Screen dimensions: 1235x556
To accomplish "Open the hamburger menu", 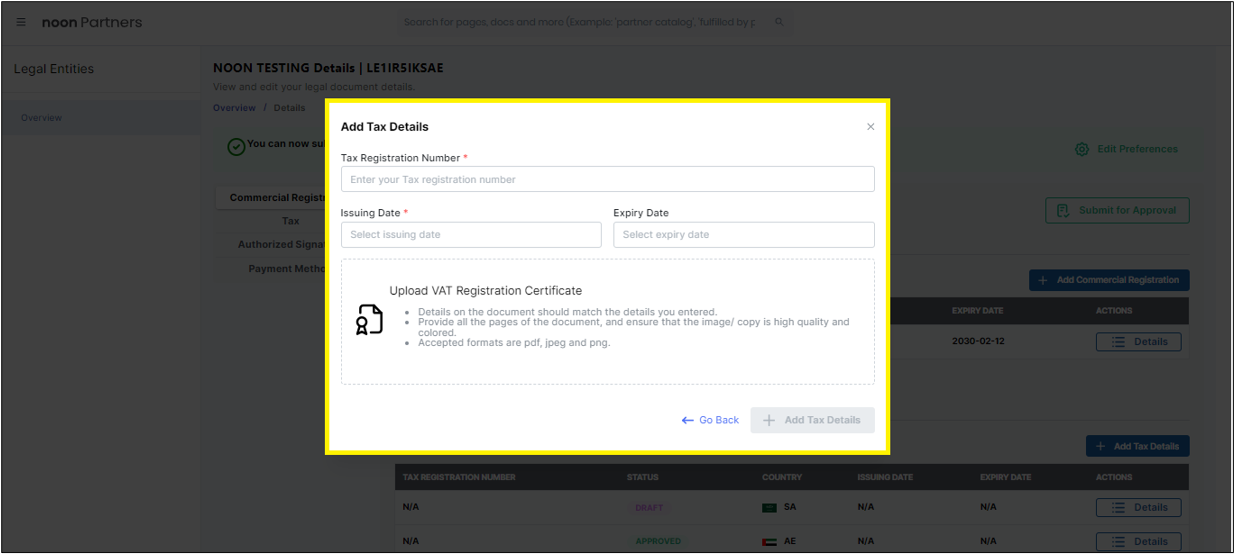I will pyautogui.click(x=21, y=22).
